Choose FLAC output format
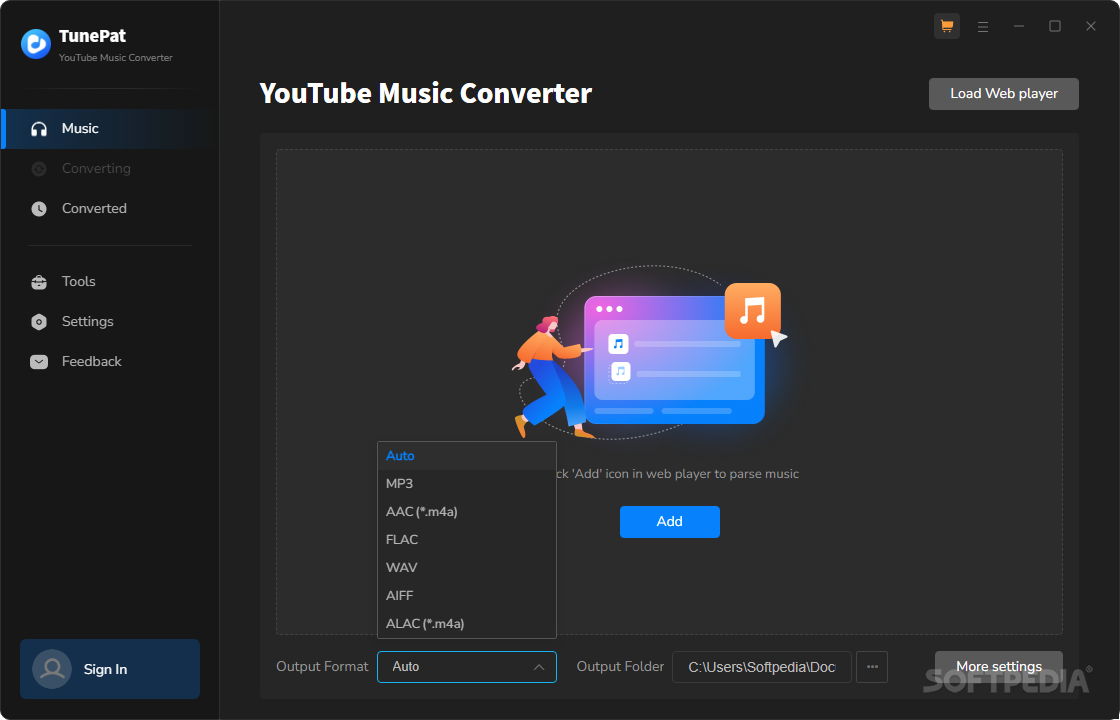 pyautogui.click(x=466, y=539)
